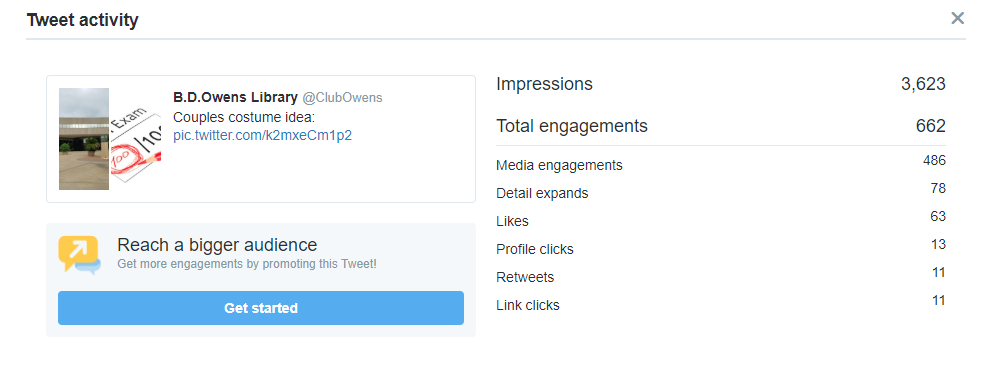Viewport: 983px width, 391px height.
Task: Close the Tweet activity dialog
Action: click(x=957, y=18)
